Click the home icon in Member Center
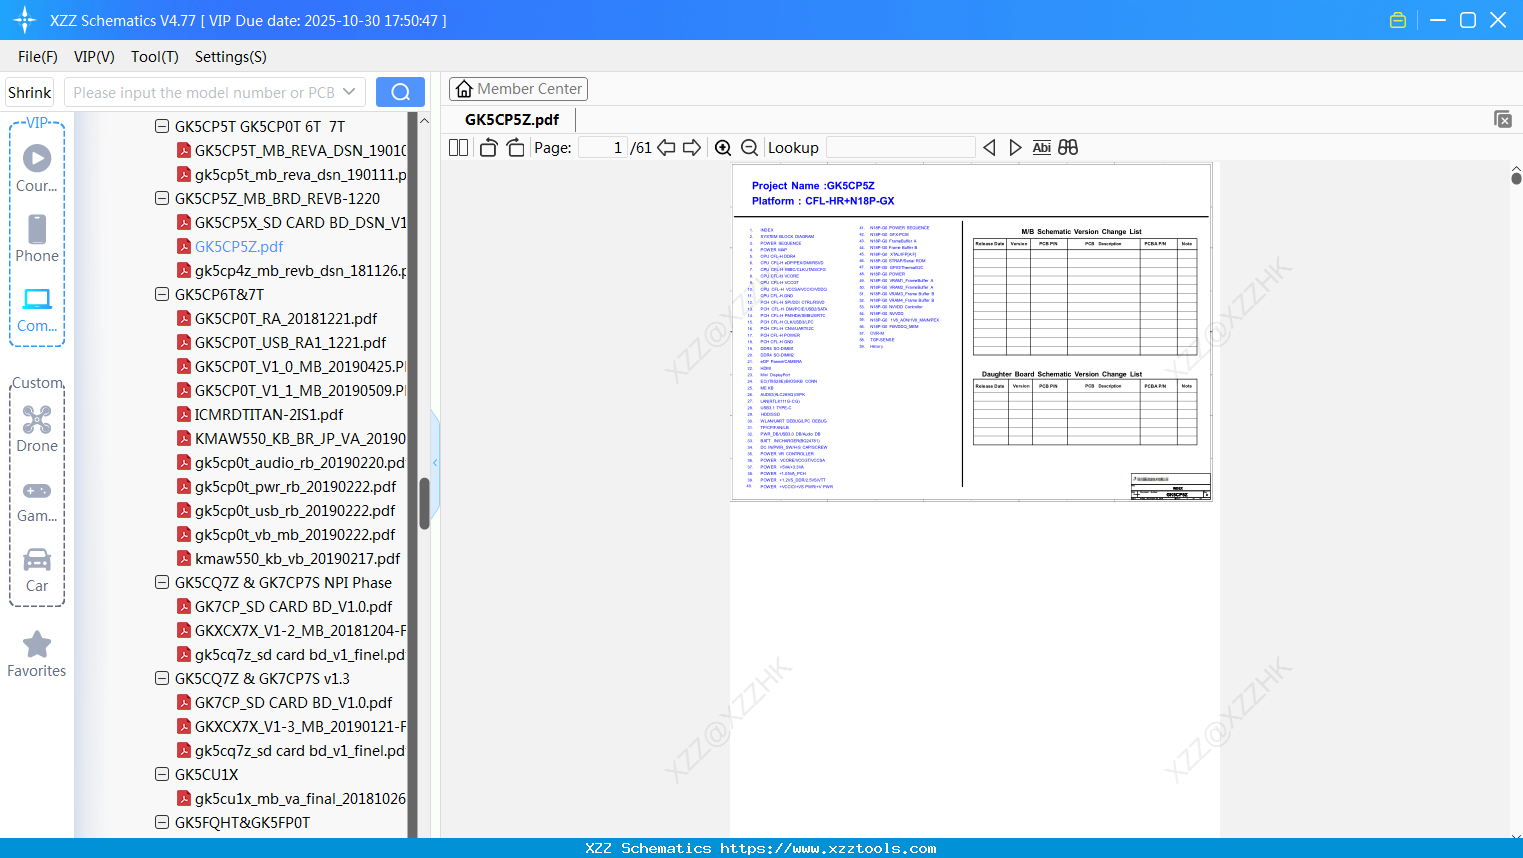 click(464, 89)
